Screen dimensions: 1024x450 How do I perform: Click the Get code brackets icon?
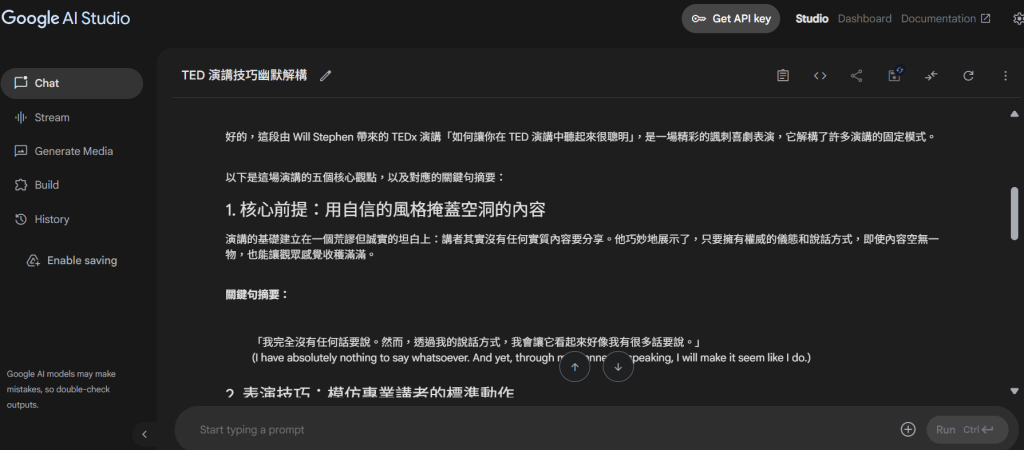pos(820,76)
